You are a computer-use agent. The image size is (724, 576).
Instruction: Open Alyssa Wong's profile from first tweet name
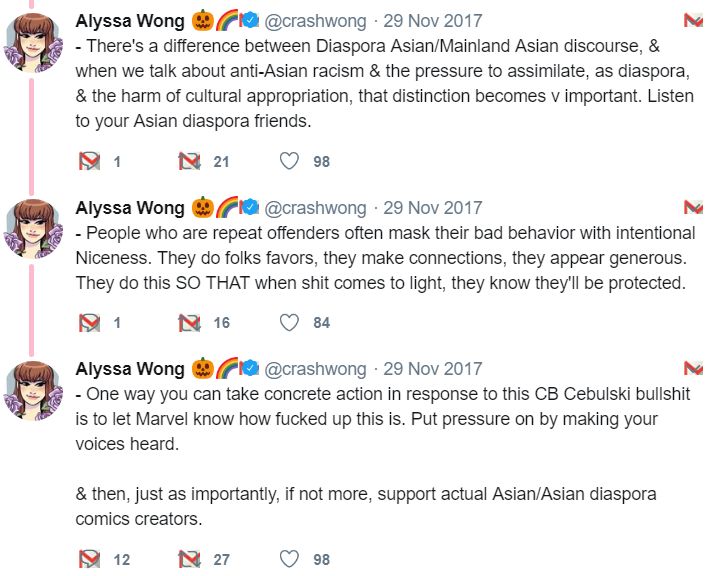(x=130, y=21)
